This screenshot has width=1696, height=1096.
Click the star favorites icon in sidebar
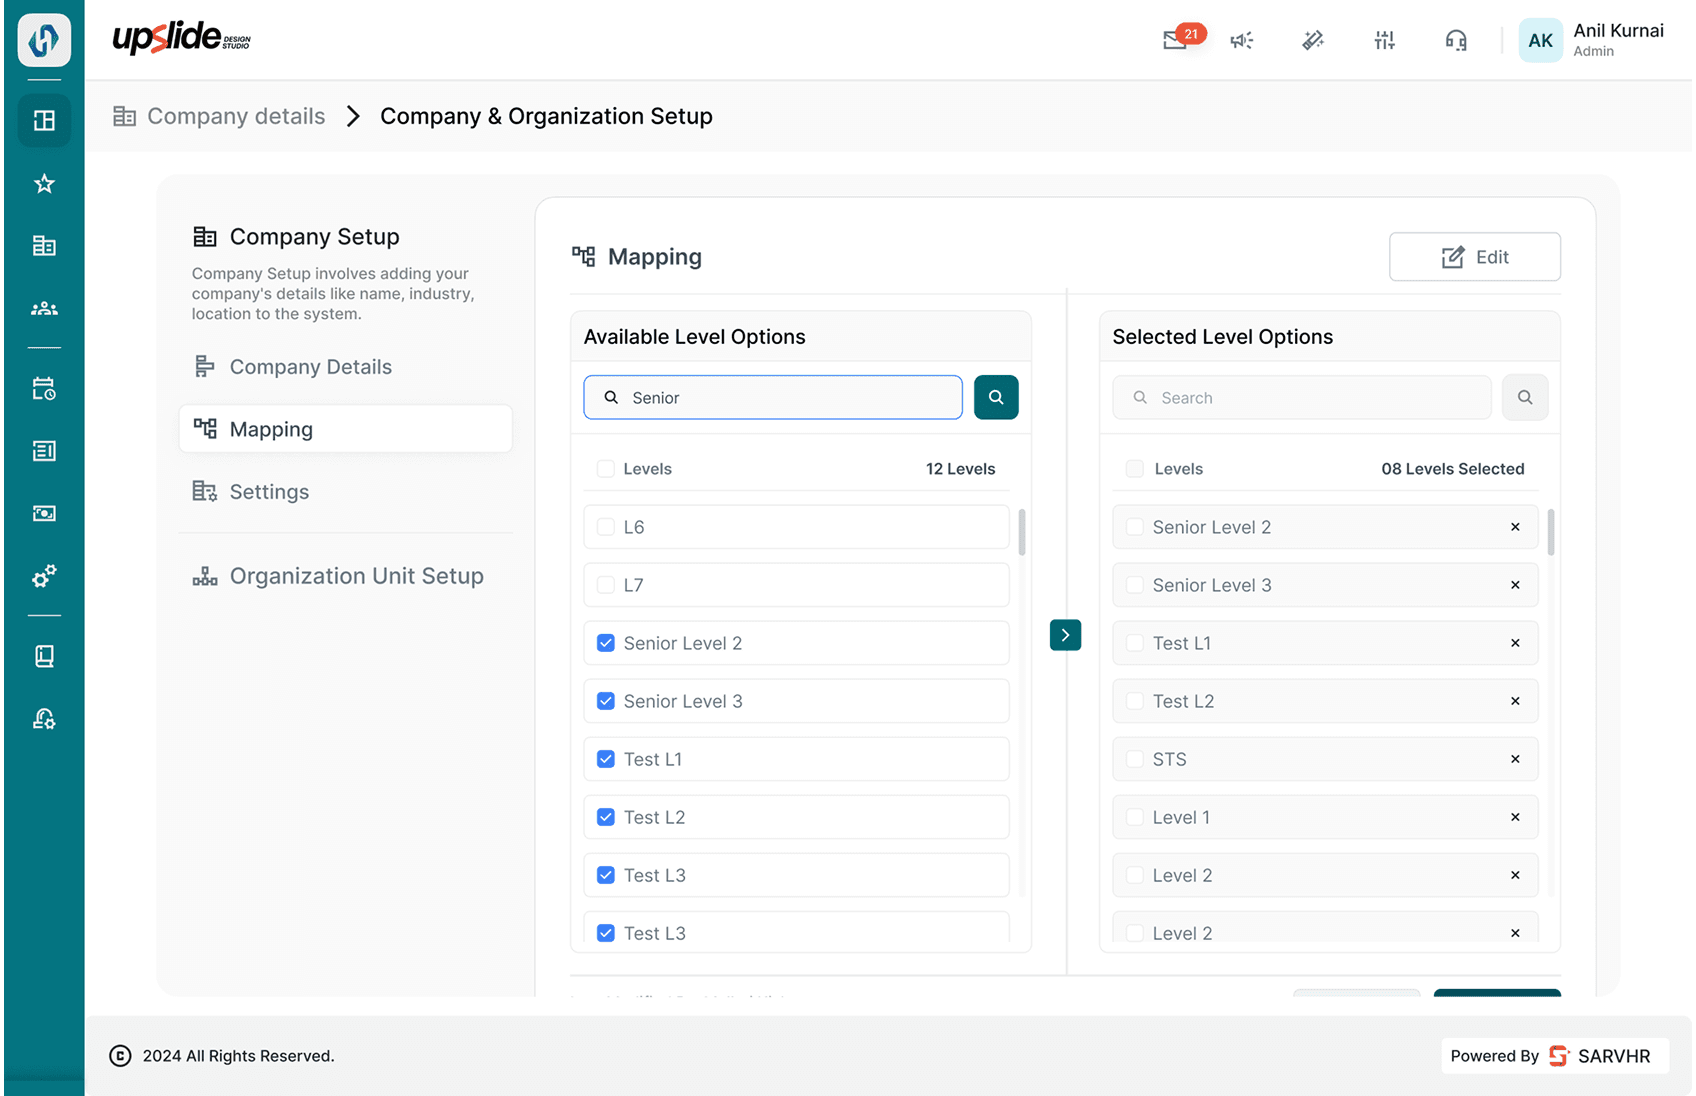click(x=44, y=184)
